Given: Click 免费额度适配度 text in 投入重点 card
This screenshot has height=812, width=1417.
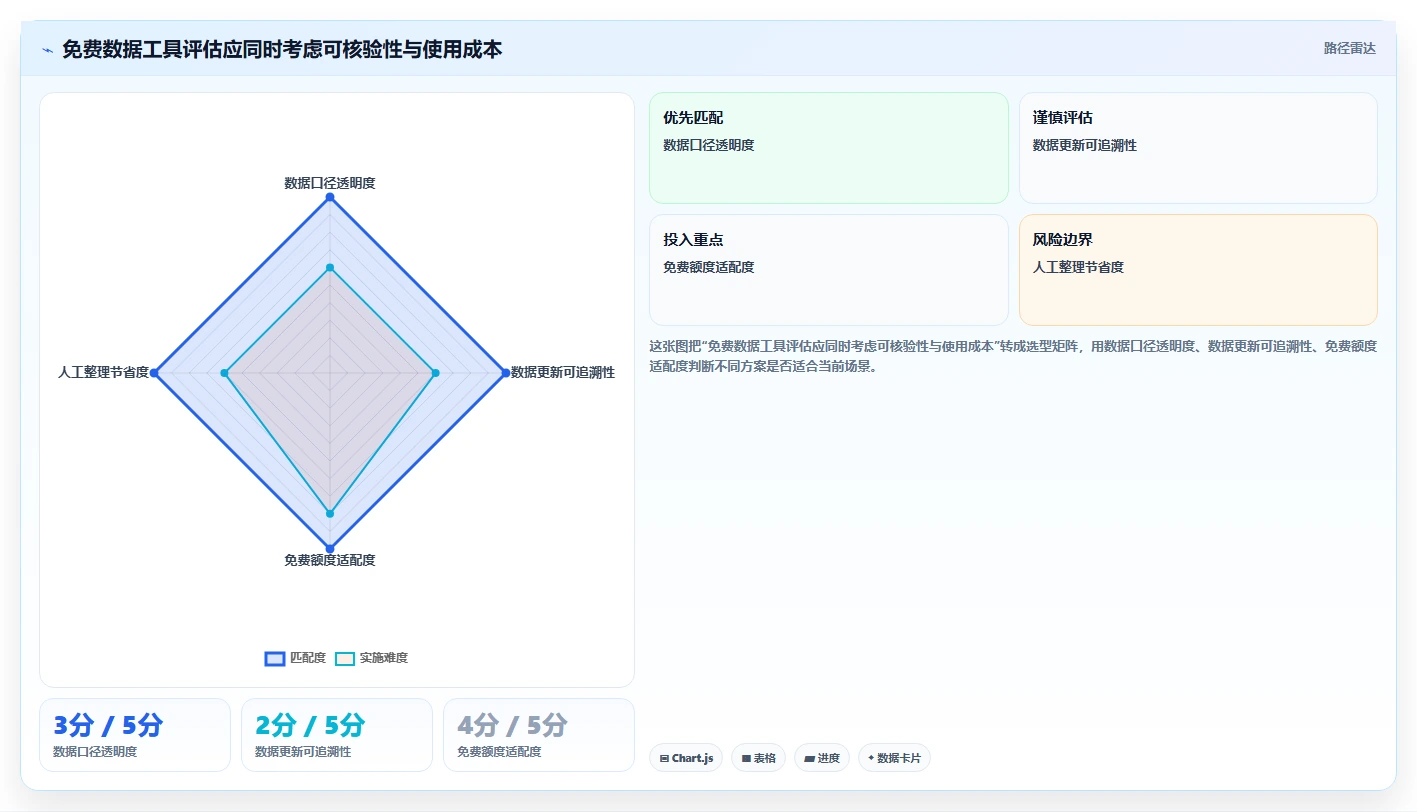Looking at the screenshot, I should 709,267.
